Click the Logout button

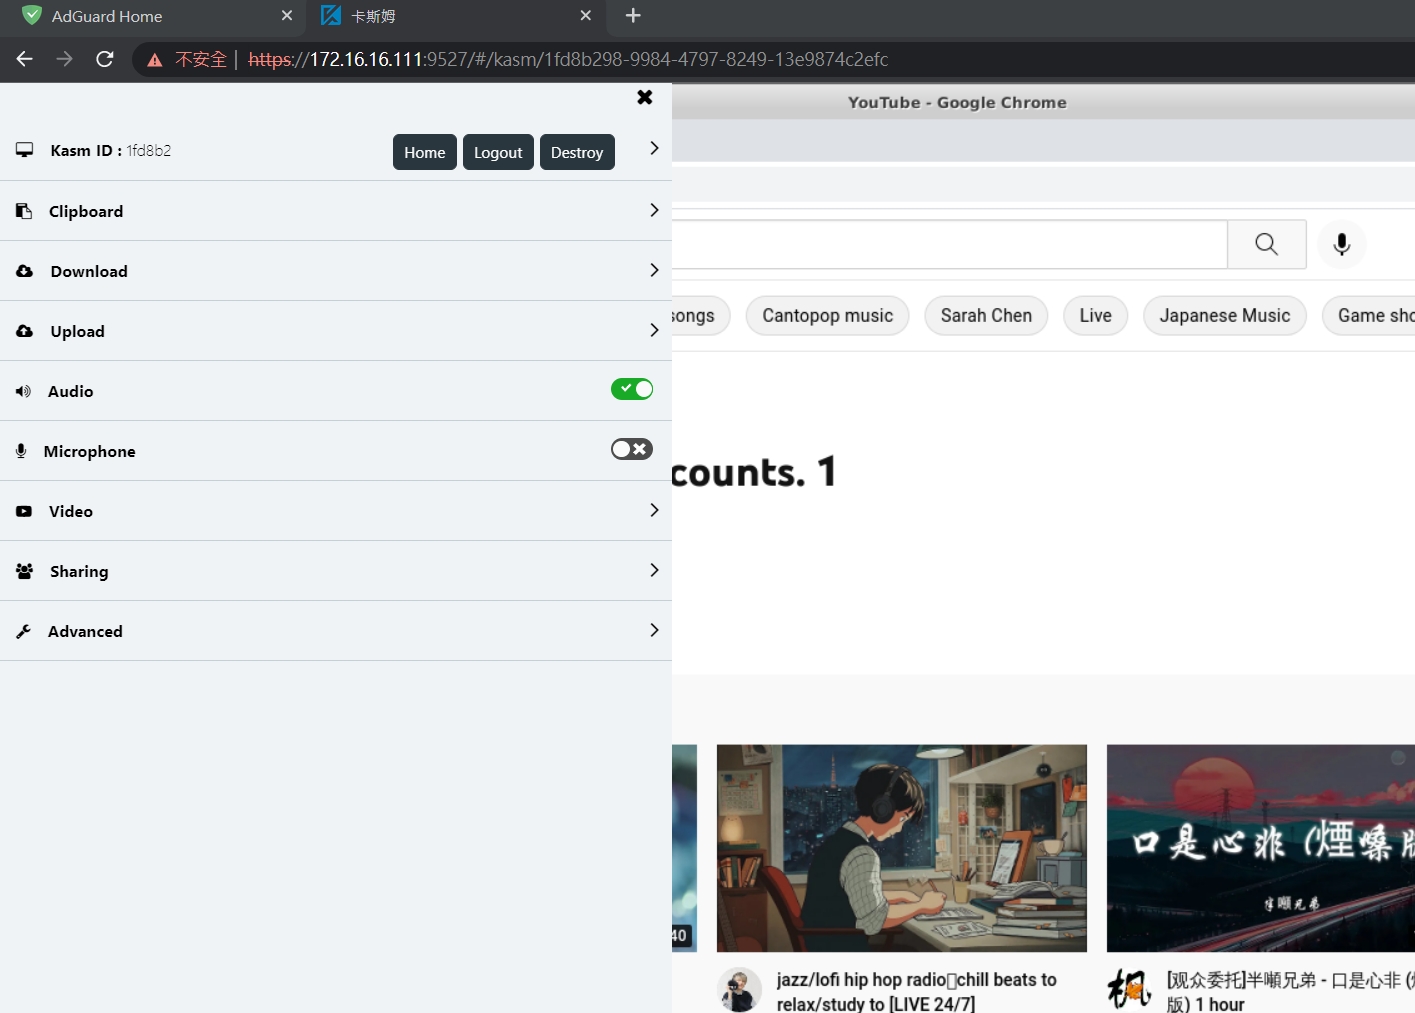498,152
